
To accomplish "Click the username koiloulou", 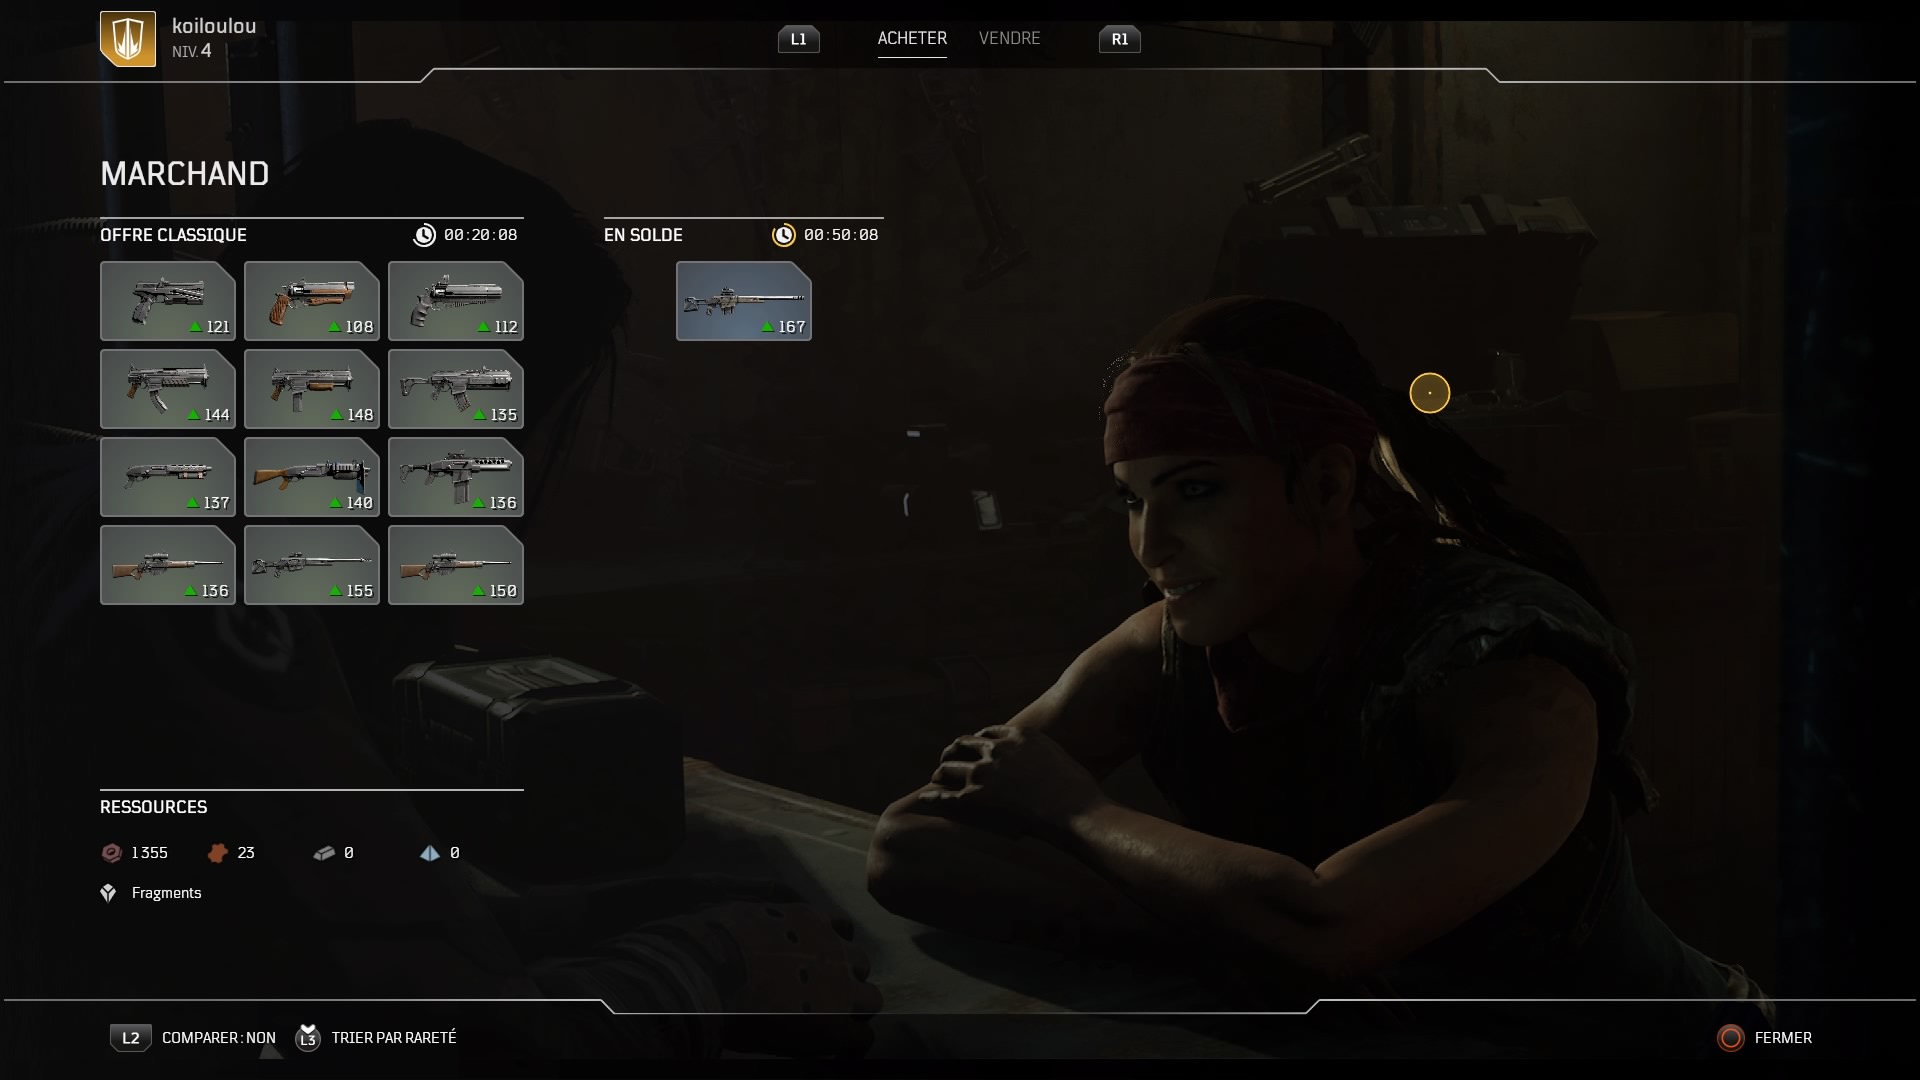I will 214,26.
